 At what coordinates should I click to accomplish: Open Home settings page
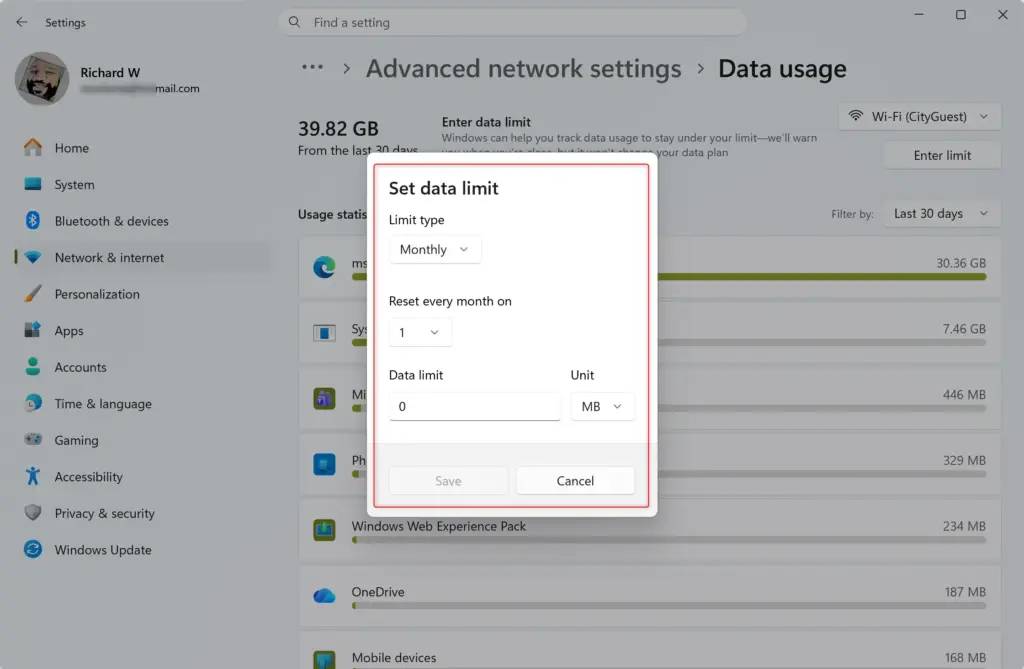142,148
